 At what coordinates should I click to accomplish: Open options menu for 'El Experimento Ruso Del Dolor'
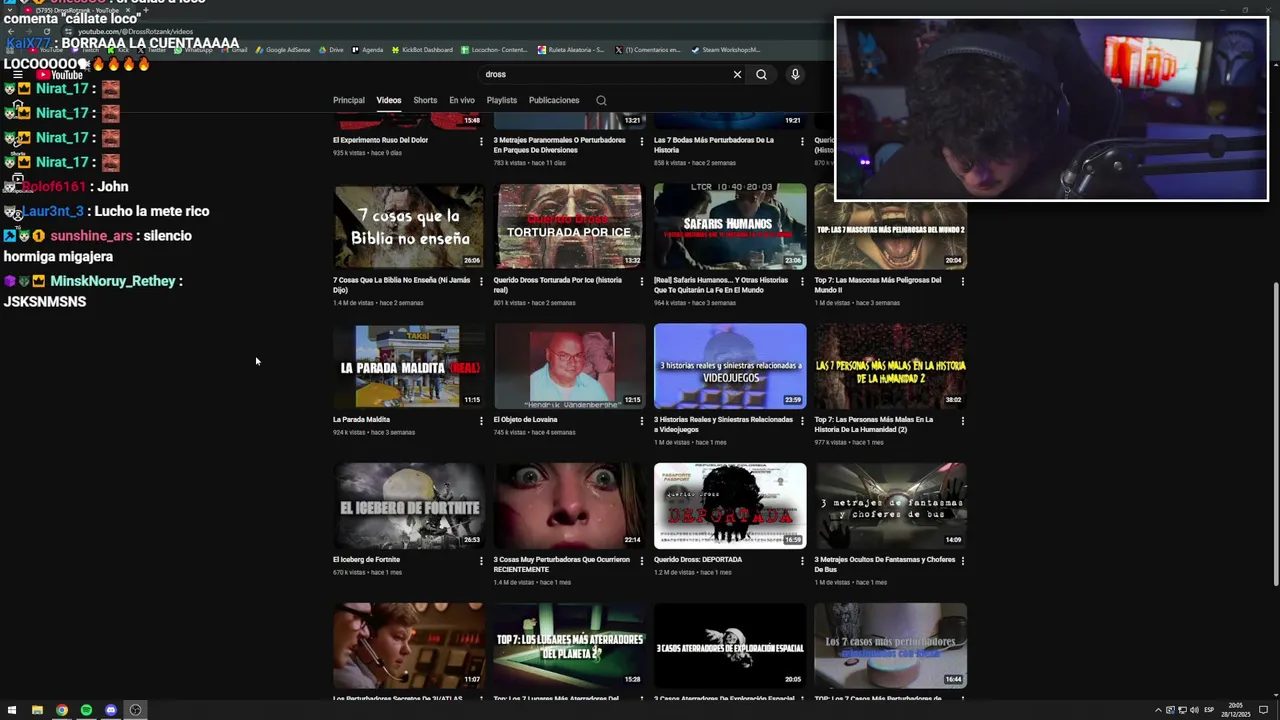coord(481,141)
